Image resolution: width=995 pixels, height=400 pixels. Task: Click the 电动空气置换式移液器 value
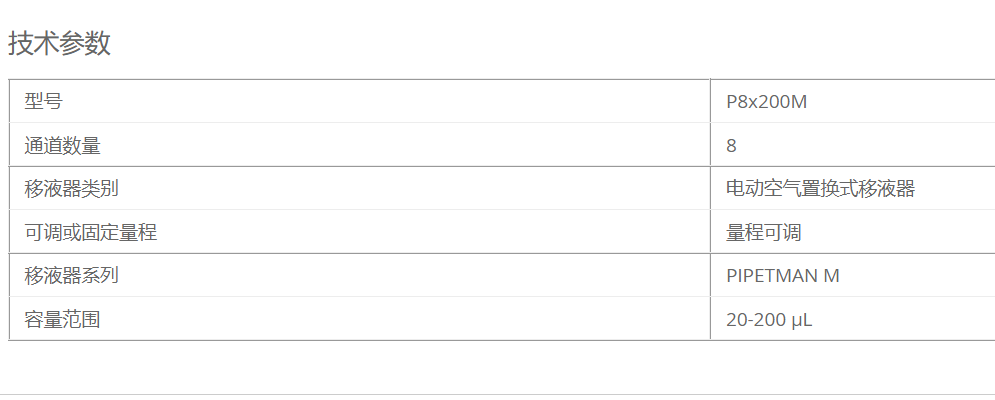tap(820, 189)
